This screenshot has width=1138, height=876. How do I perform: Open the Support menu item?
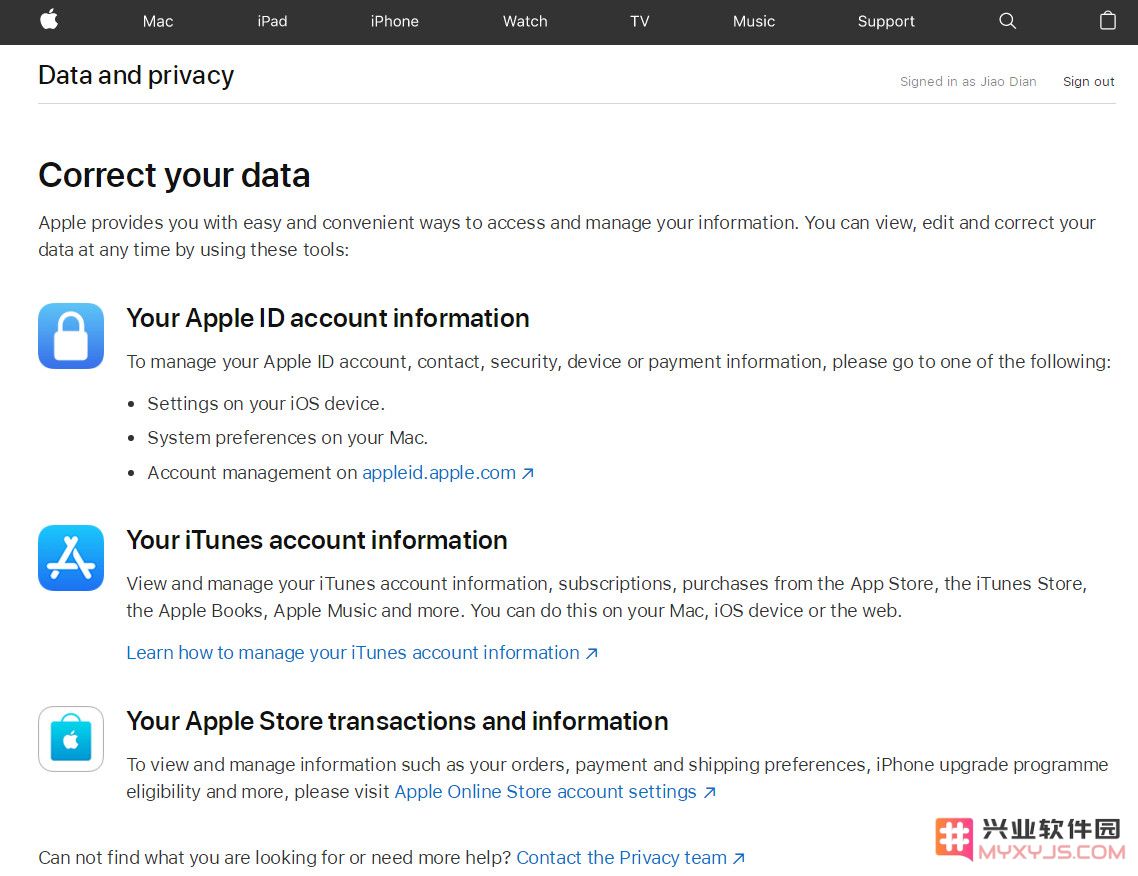[885, 21]
